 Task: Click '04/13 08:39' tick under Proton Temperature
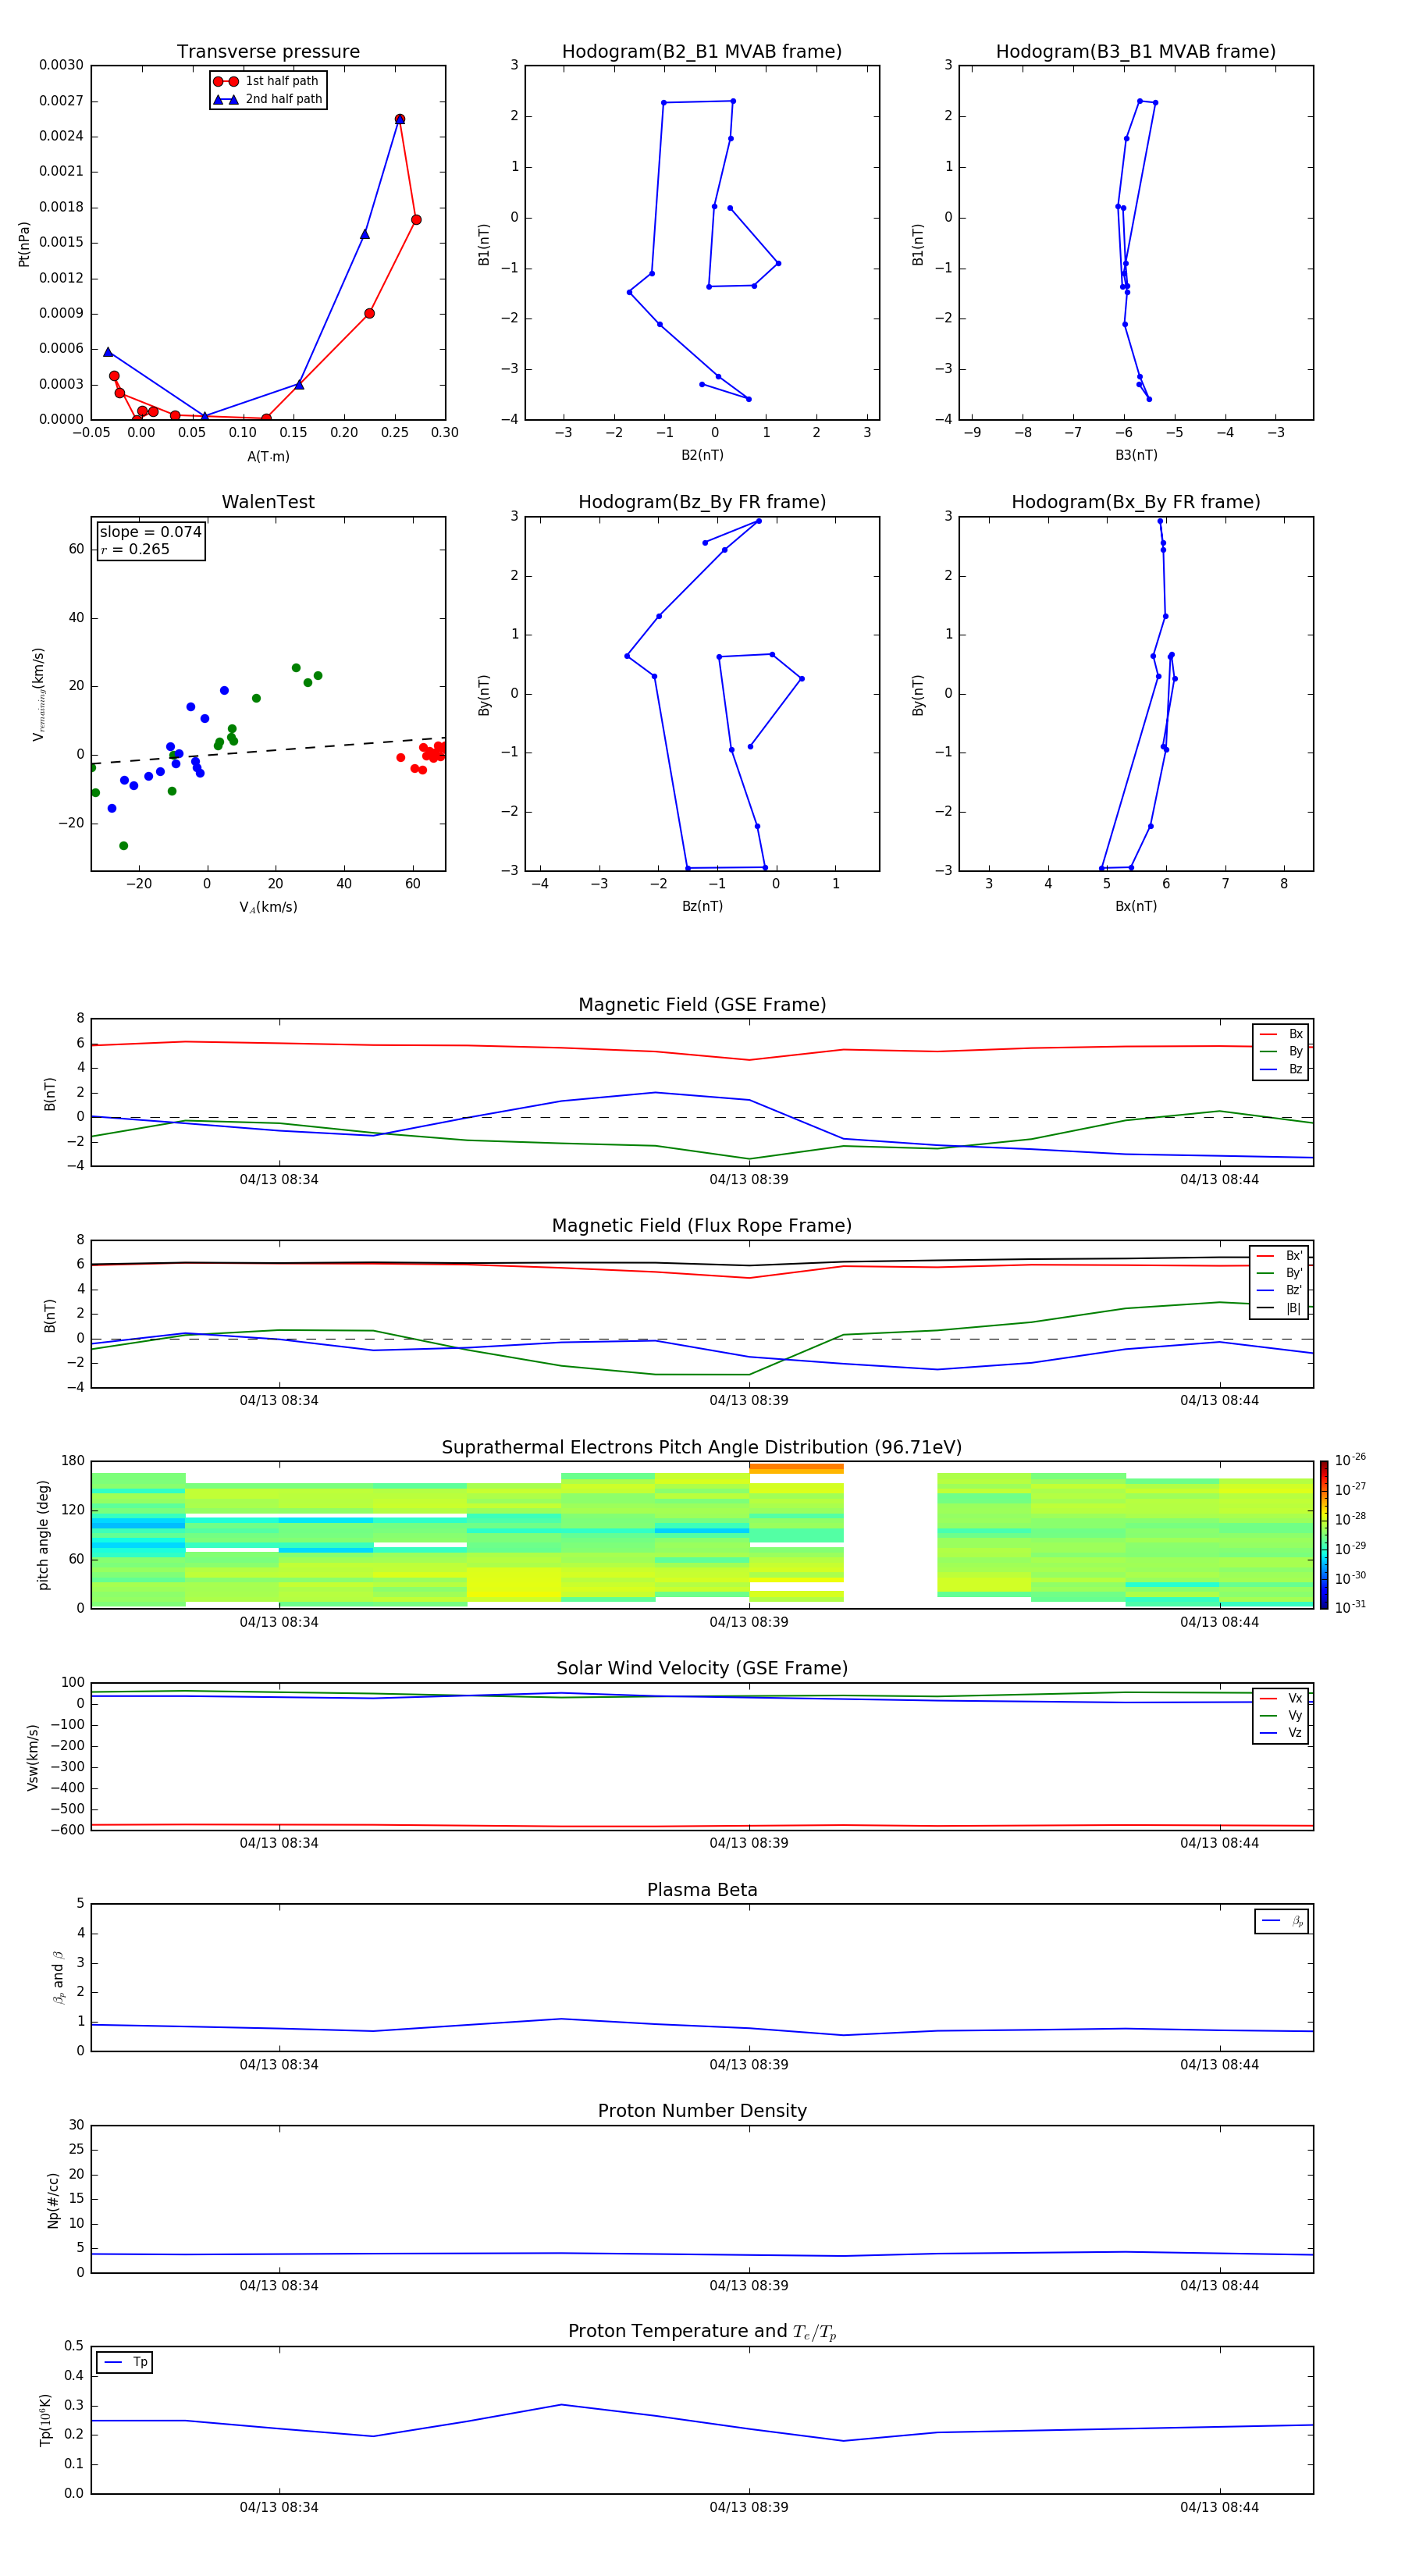click(749, 2507)
